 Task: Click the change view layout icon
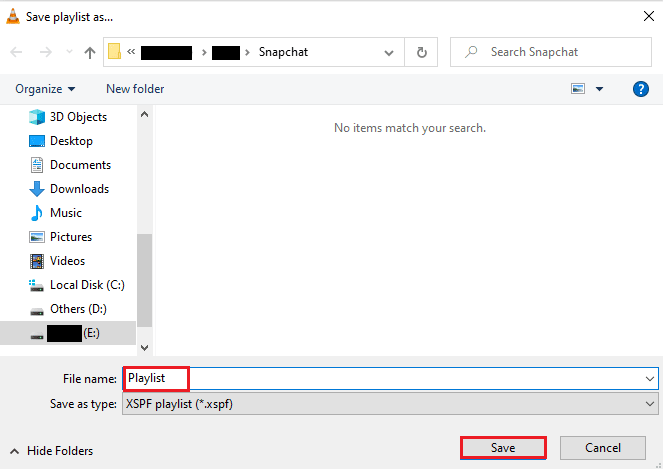[x=578, y=89]
